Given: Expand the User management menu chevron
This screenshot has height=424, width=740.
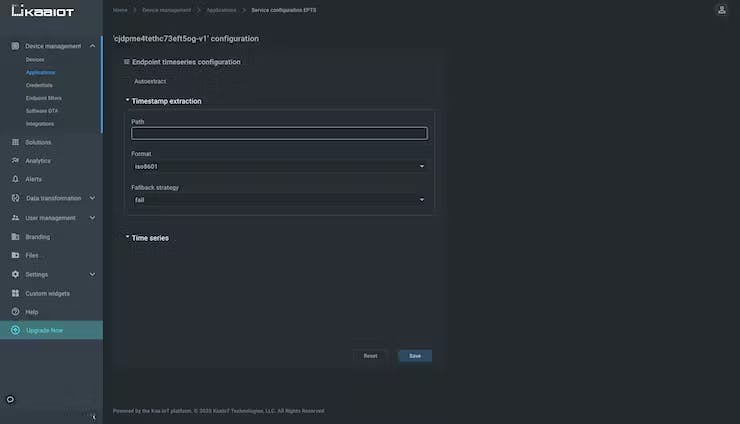Looking at the screenshot, I should click(92, 218).
